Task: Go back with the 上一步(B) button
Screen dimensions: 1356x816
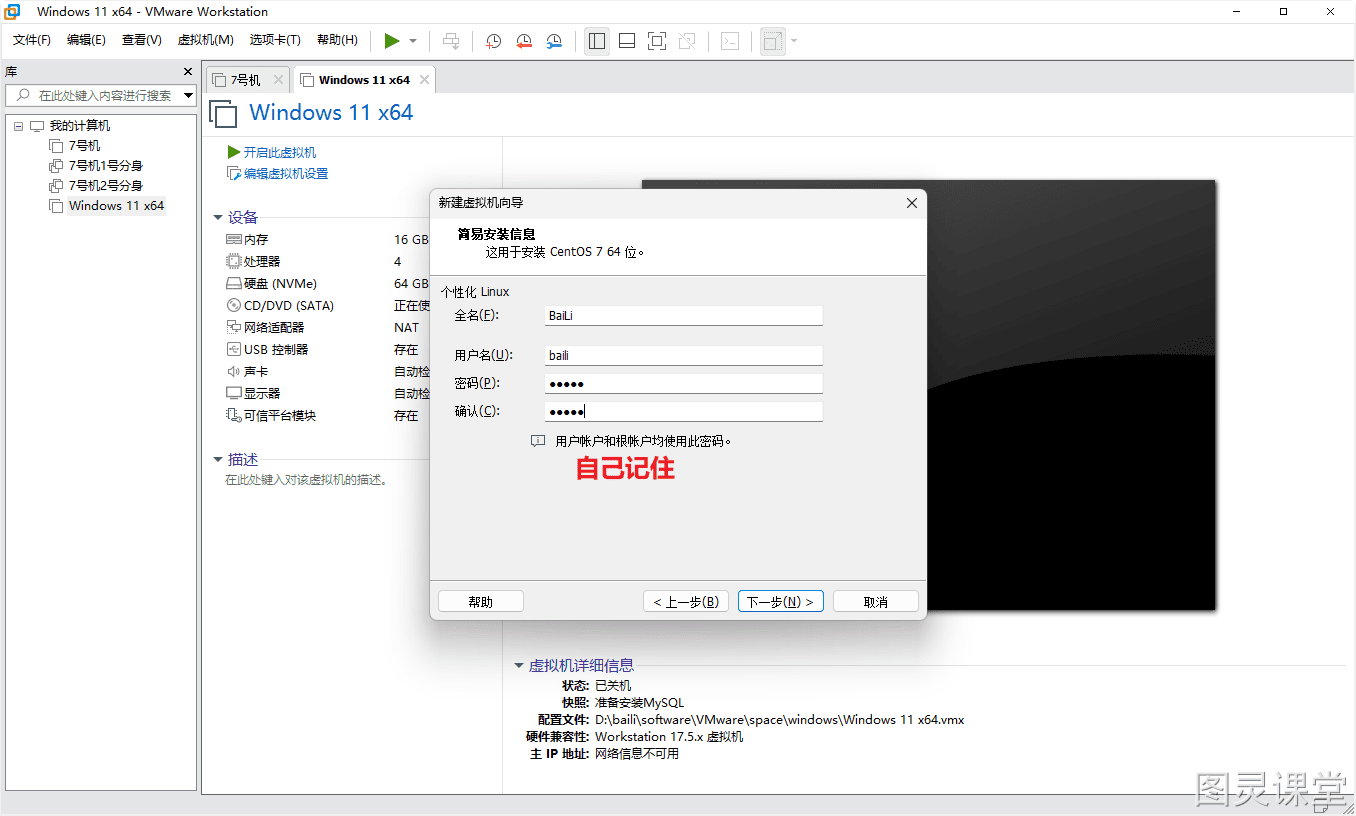Action: pos(686,602)
